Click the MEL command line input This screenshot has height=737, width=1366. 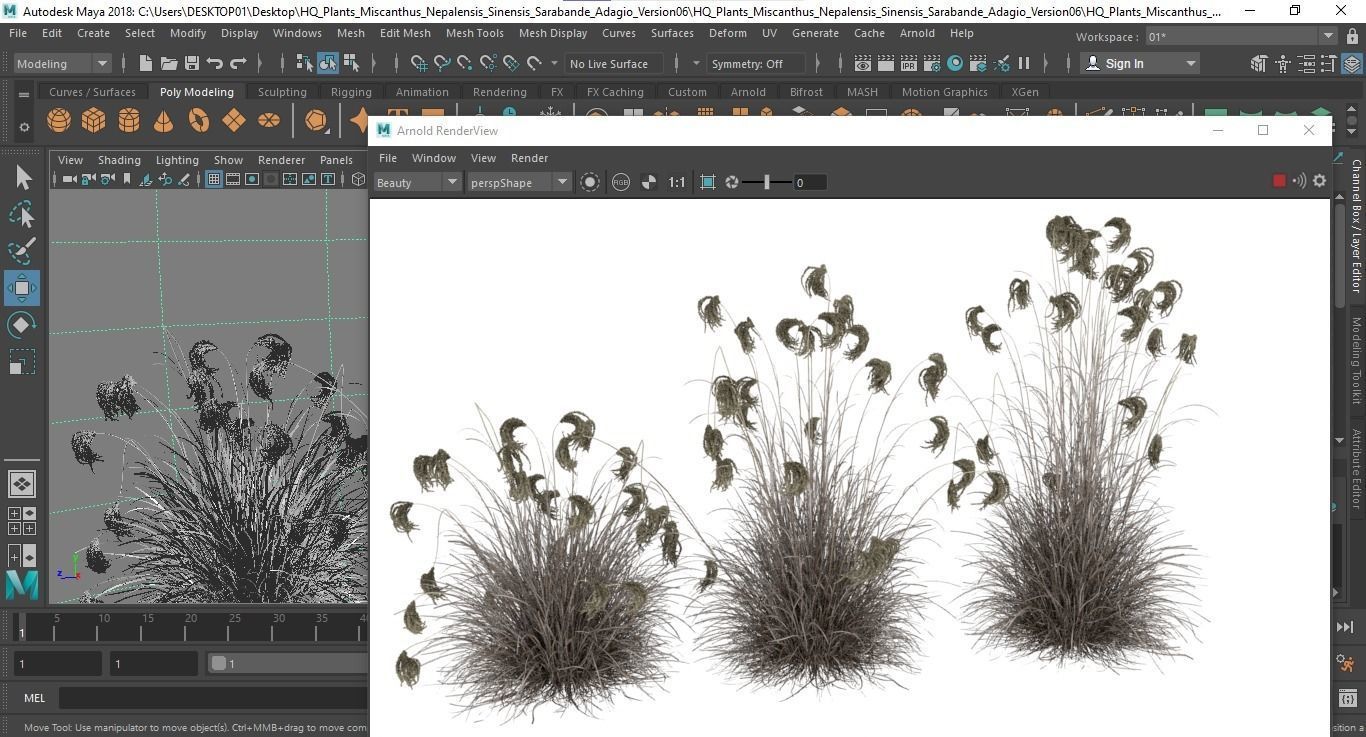(x=213, y=698)
